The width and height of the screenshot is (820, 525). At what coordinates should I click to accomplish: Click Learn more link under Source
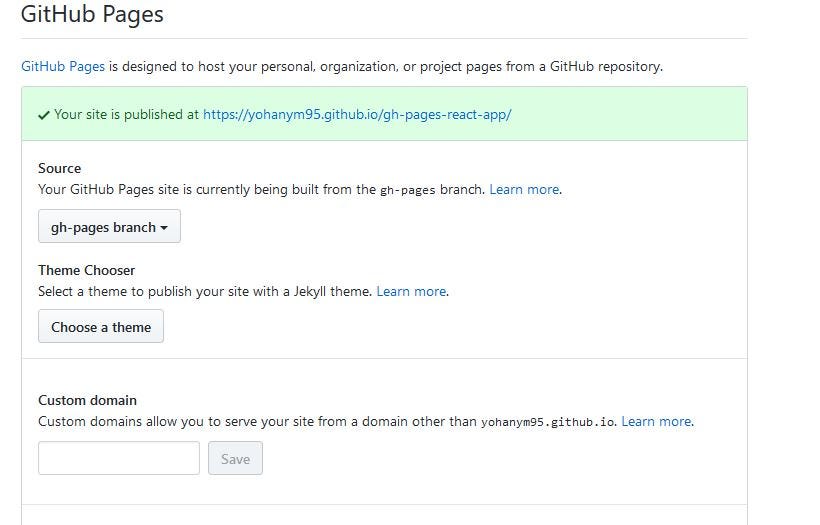524,189
